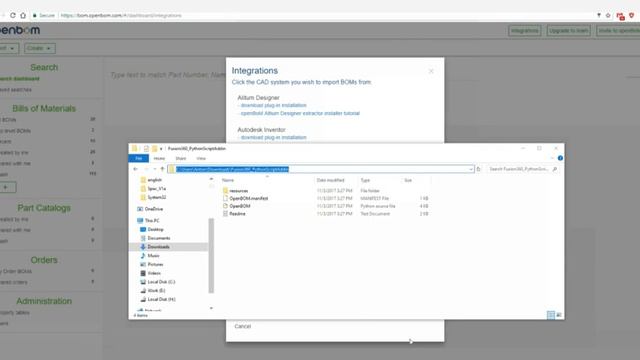Open Documents in navigation pane

(x=159, y=238)
